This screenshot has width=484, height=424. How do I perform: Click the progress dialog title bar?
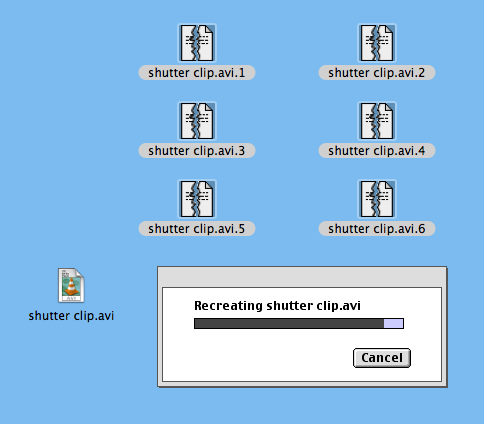[x=302, y=277]
